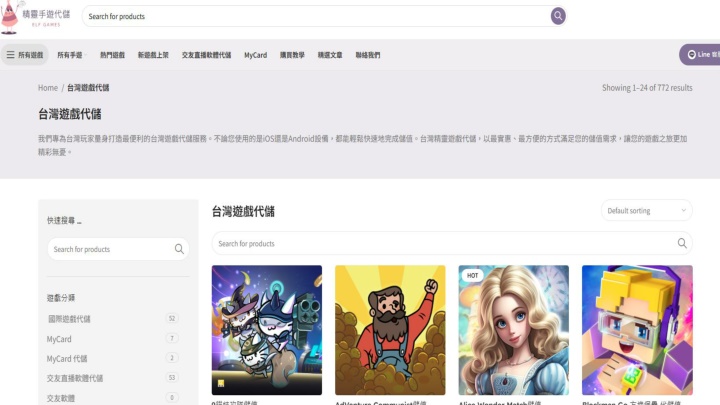Image resolution: width=720 pixels, height=405 pixels.
Task: Click the Showing 1–24 of 772 results text
Action: [x=647, y=88]
